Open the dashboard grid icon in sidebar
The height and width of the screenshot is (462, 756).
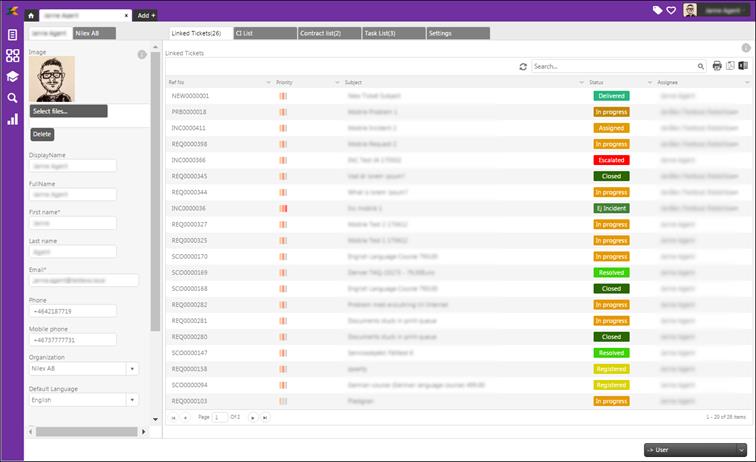click(x=13, y=56)
